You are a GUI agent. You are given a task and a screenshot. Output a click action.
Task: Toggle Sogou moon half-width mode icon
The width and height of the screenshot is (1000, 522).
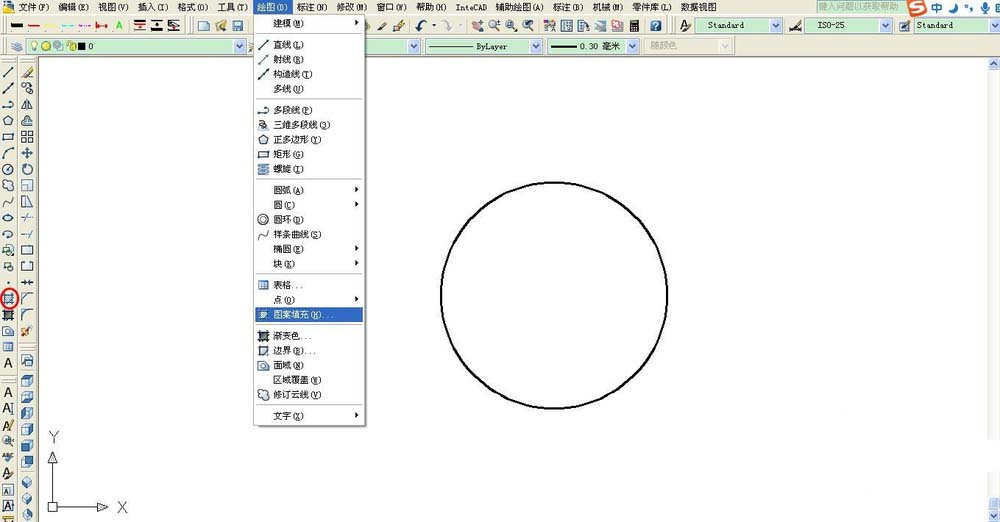(953, 8)
